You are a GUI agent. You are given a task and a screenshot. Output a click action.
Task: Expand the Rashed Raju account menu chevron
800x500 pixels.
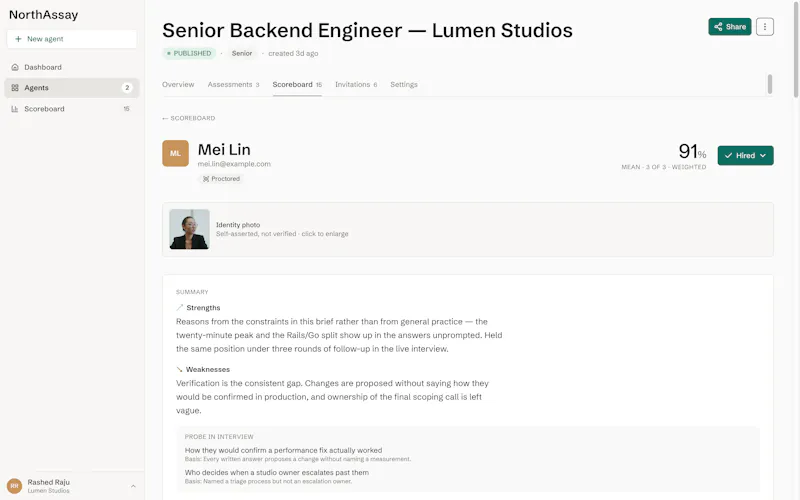(133, 486)
